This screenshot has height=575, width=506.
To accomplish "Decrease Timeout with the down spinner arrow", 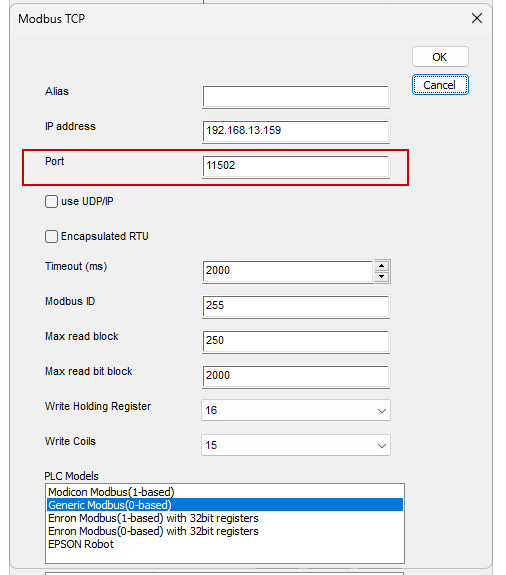I will [382, 276].
